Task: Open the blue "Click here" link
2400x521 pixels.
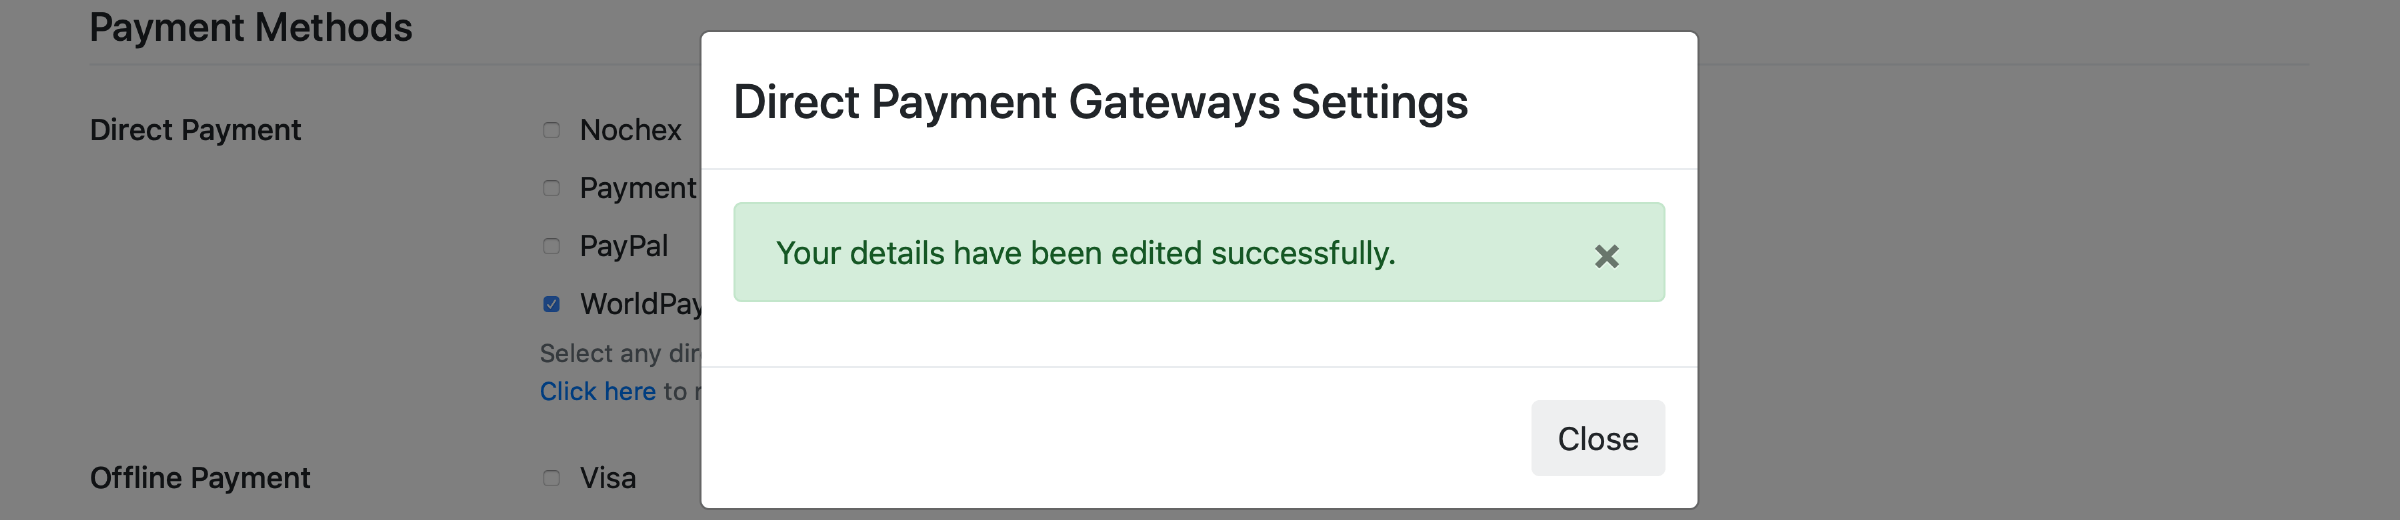Action: click(597, 391)
